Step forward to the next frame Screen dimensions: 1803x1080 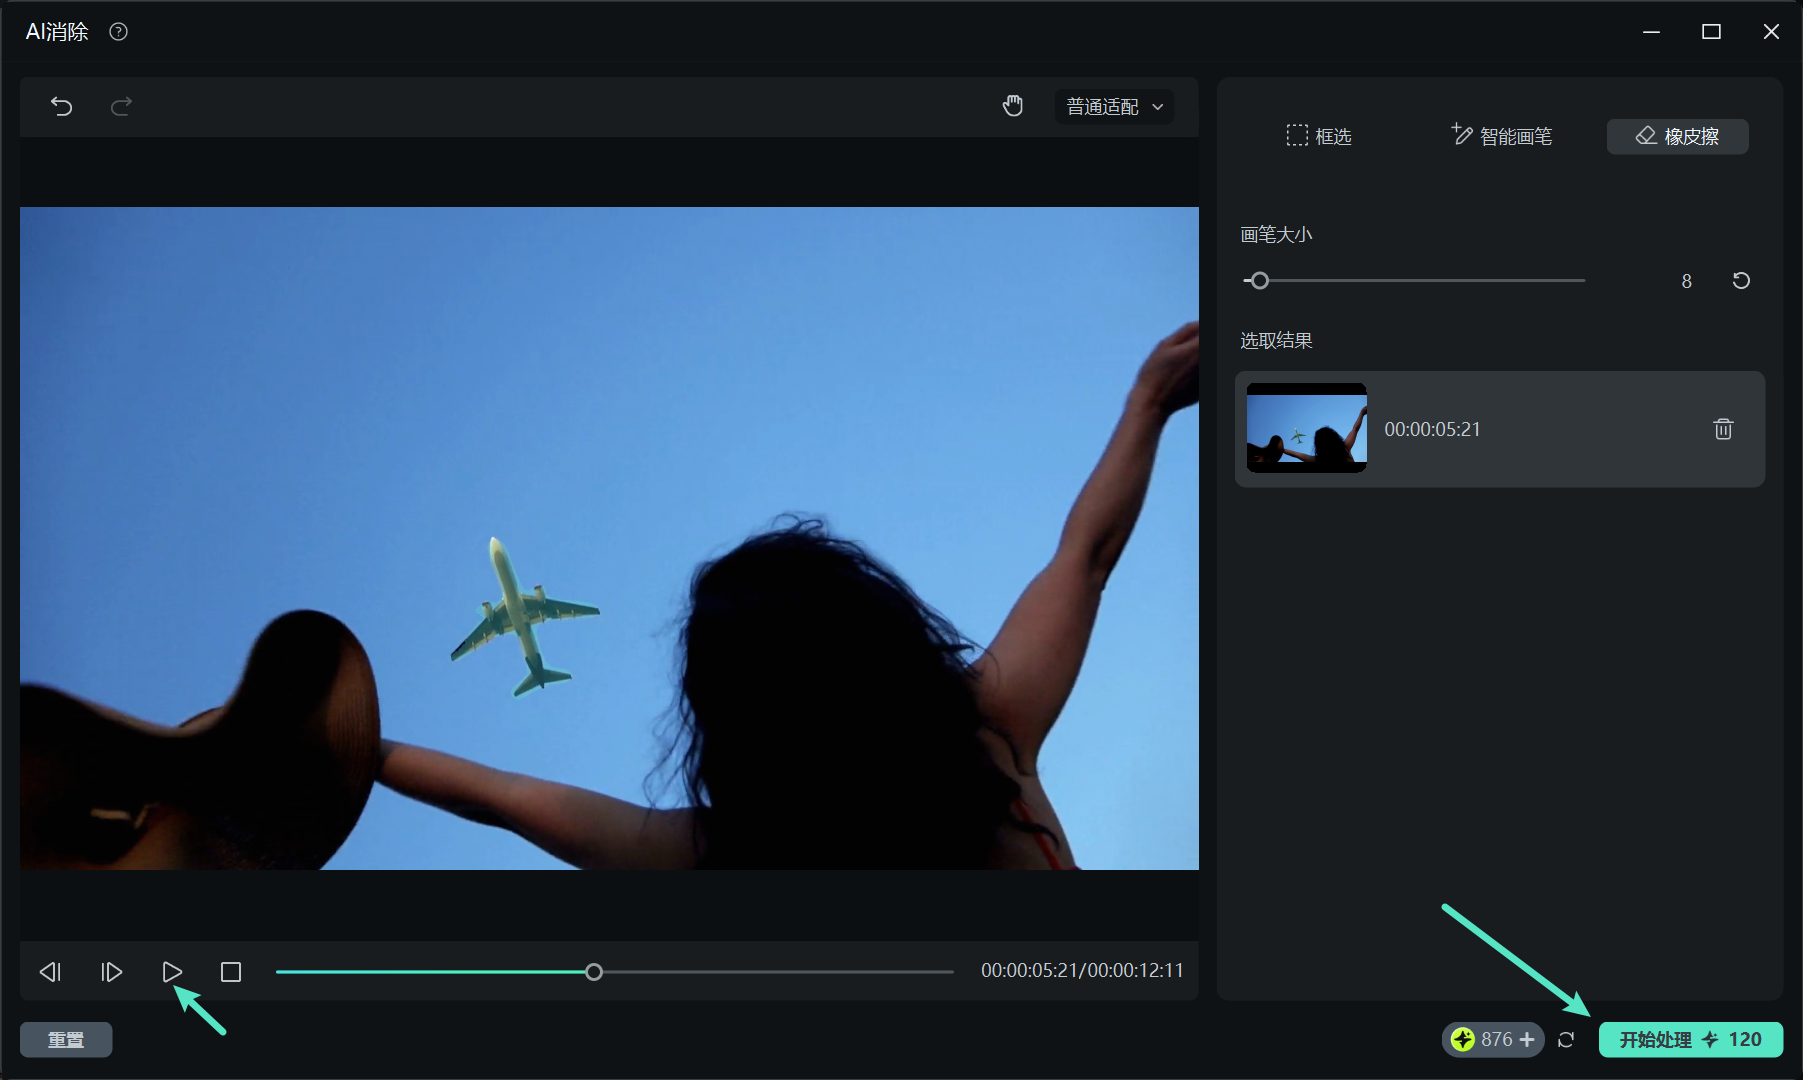pos(111,972)
